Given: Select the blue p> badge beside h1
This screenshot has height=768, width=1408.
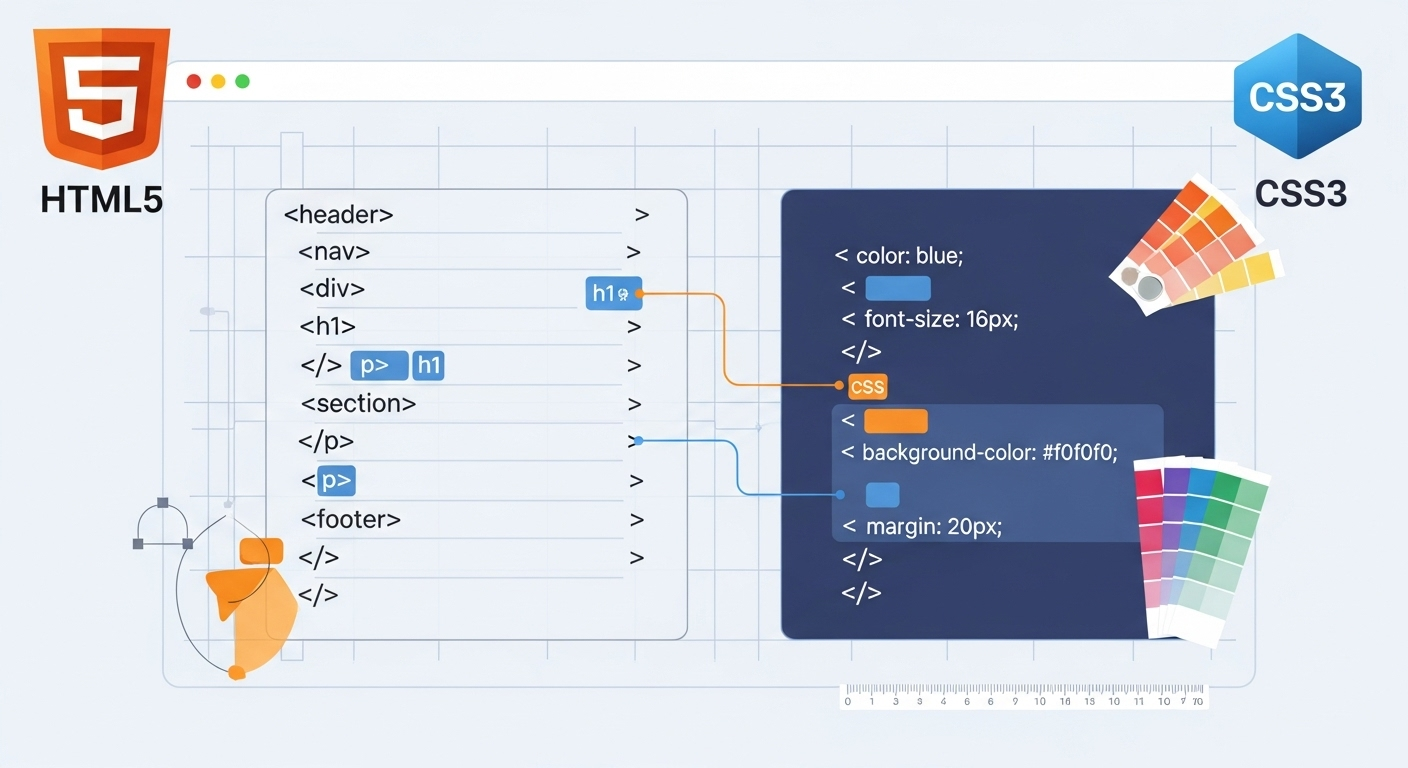Looking at the screenshot, I should (379, 366).
